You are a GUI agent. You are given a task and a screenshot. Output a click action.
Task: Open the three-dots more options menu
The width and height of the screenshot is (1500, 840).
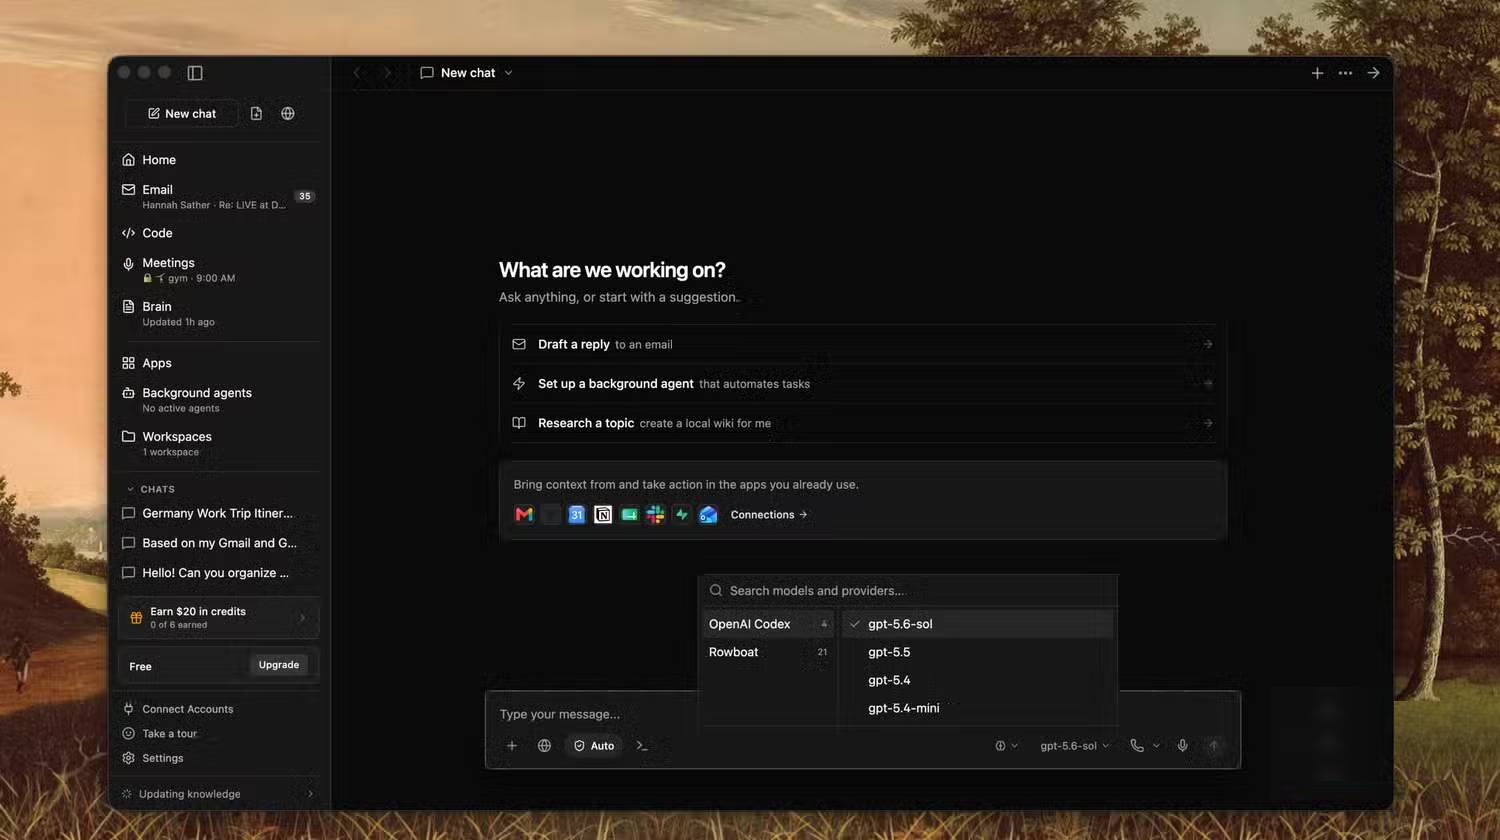(x=1345, y=73)
